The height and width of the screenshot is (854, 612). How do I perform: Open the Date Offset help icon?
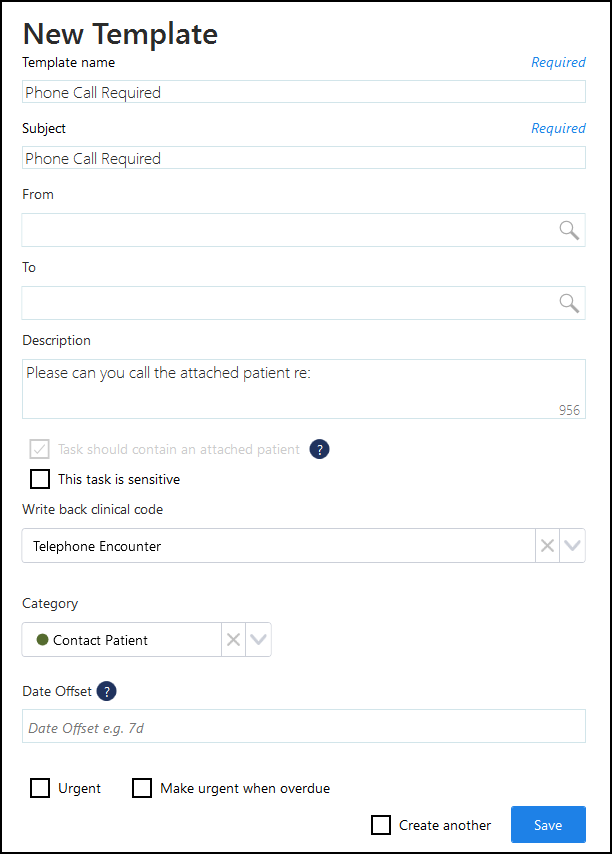pos(107,691)
